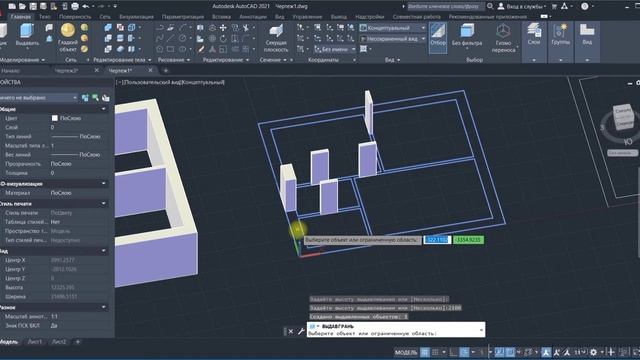Screen dimensions: 640x360
Task: Click the solid Union icon in Редактирование тела
Action: click(x=108, y=28)
